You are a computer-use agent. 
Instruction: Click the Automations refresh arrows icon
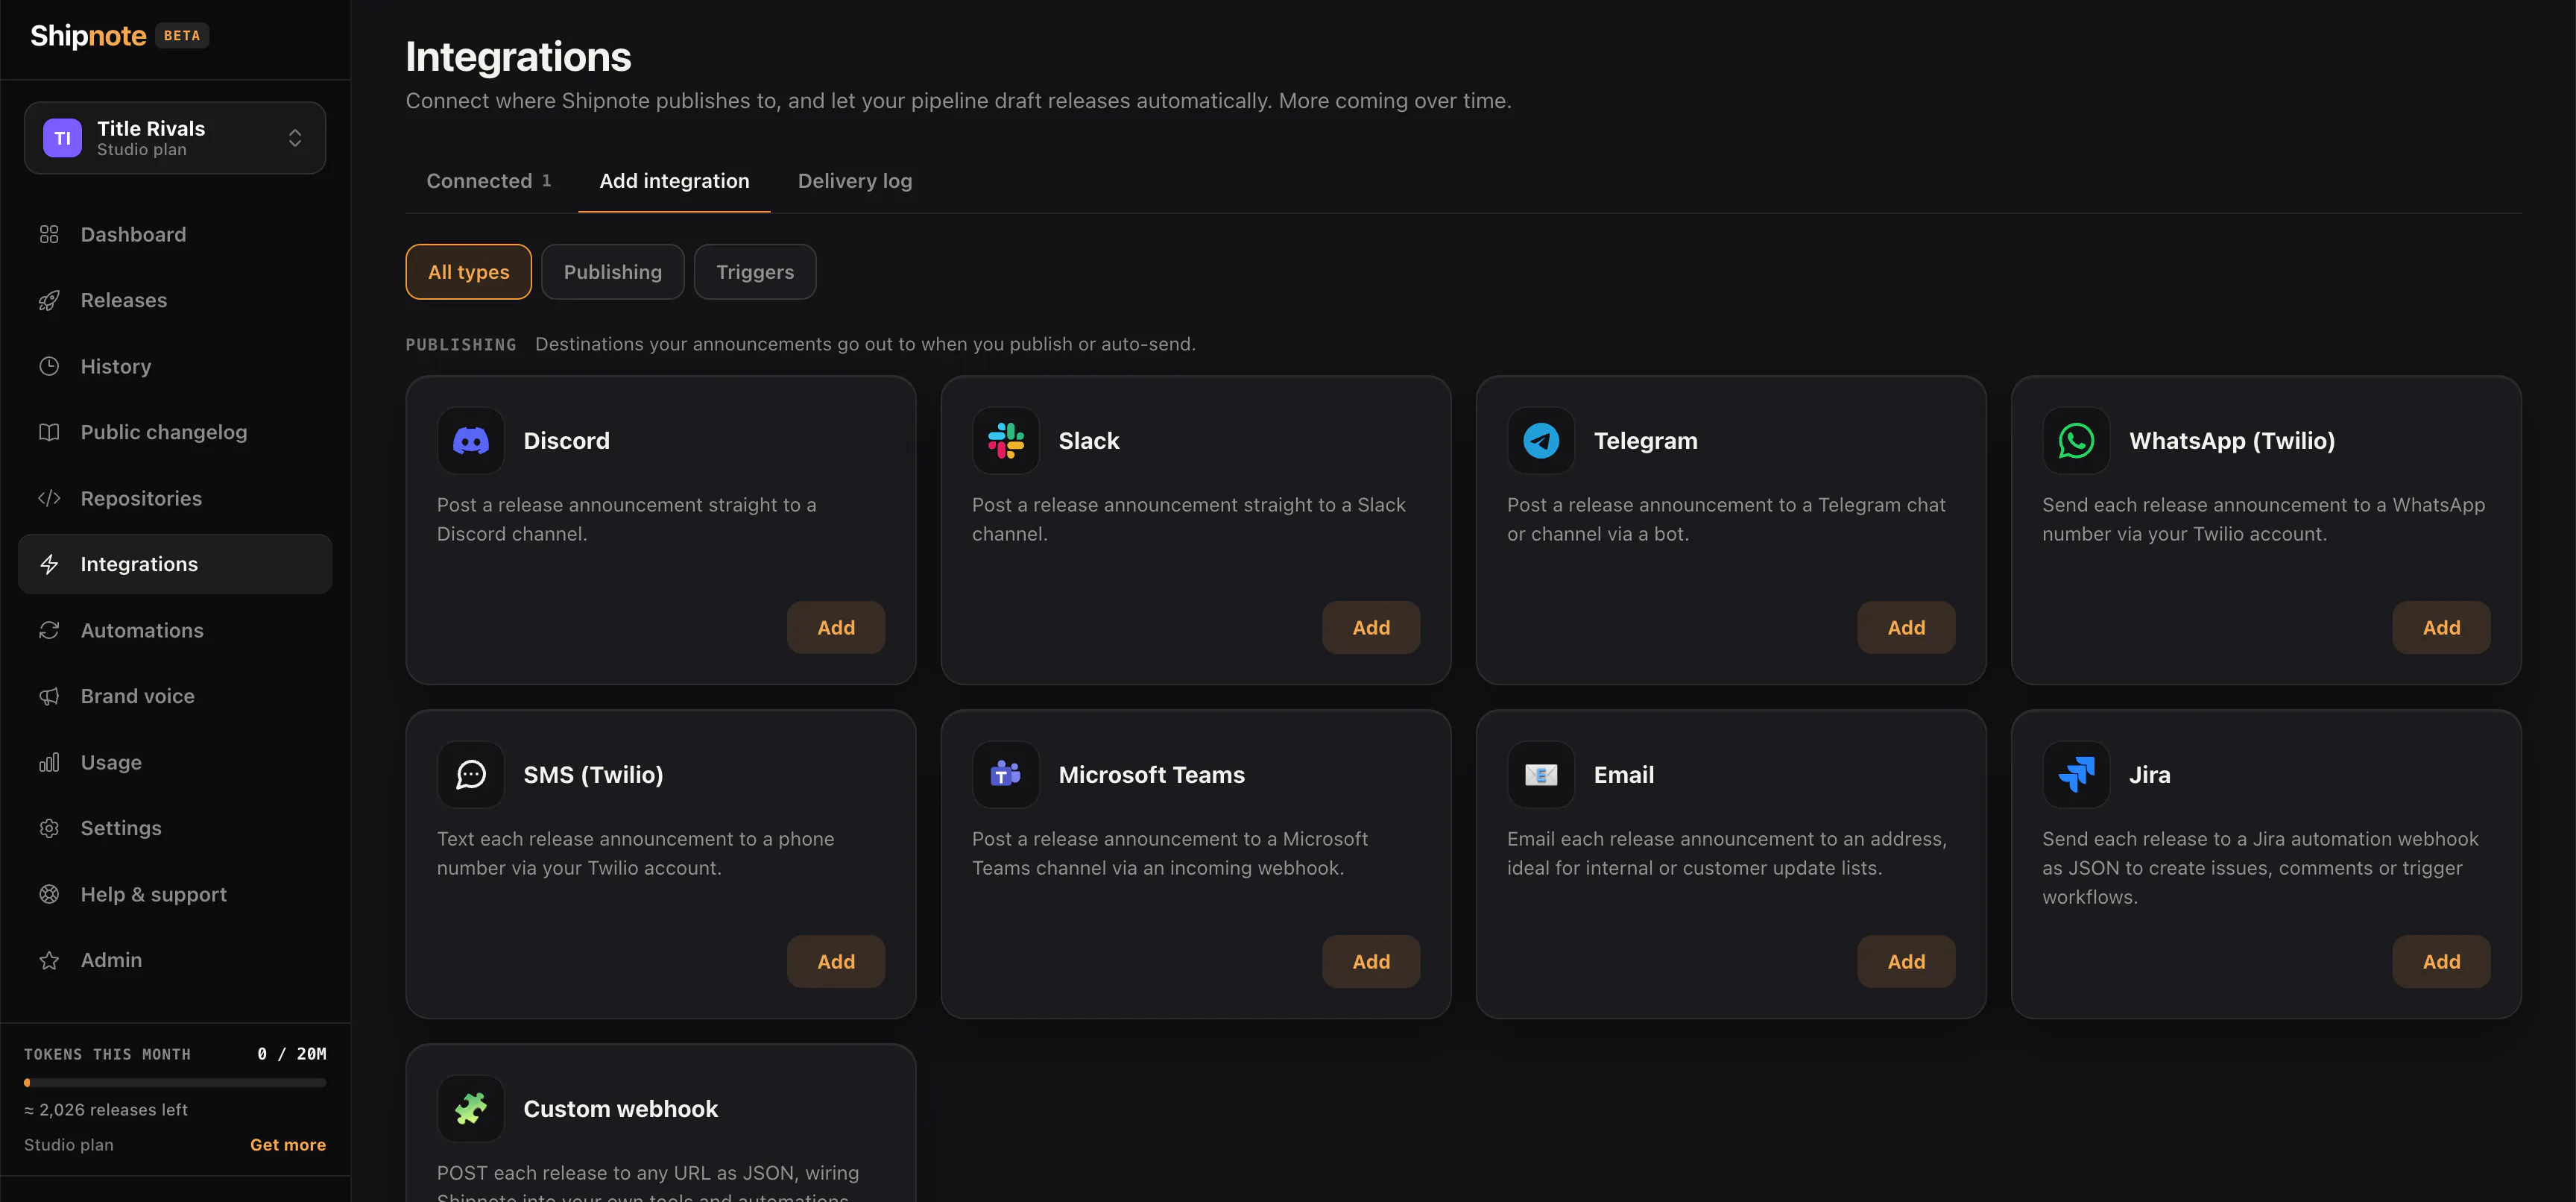pyautogui.click(x=49, y=630)
